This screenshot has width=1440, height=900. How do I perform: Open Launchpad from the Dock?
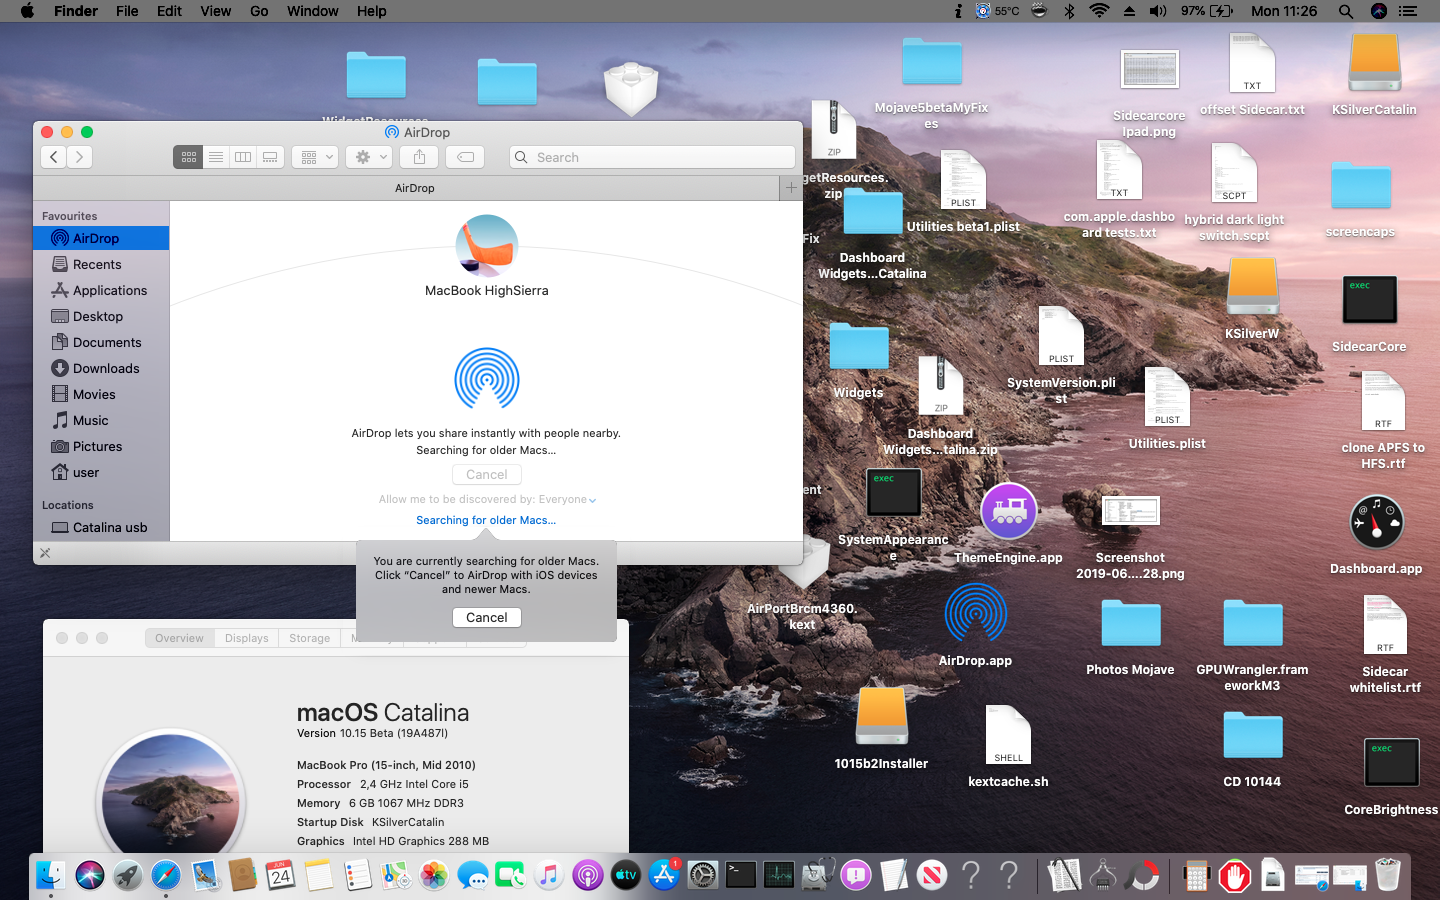(x=128, y=876)
